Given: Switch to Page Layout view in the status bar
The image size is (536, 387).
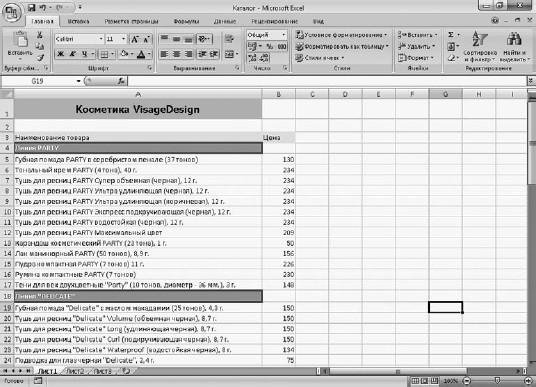Looking at the screenshot, I should (x=425, y=380).
